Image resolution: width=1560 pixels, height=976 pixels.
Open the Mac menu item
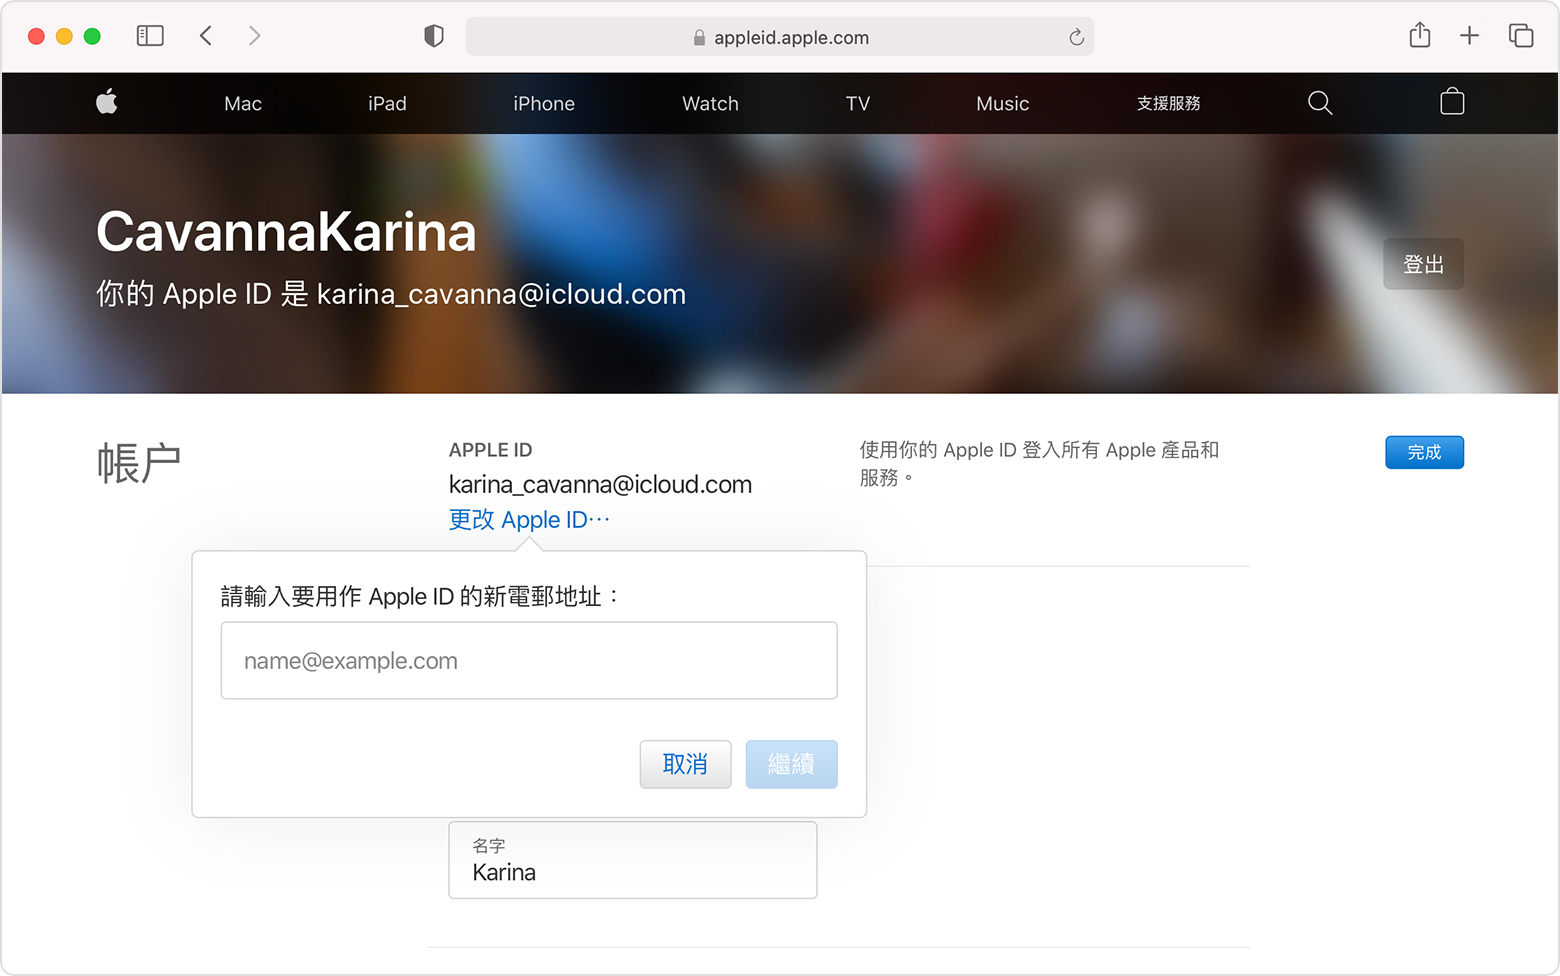point(243,104)
